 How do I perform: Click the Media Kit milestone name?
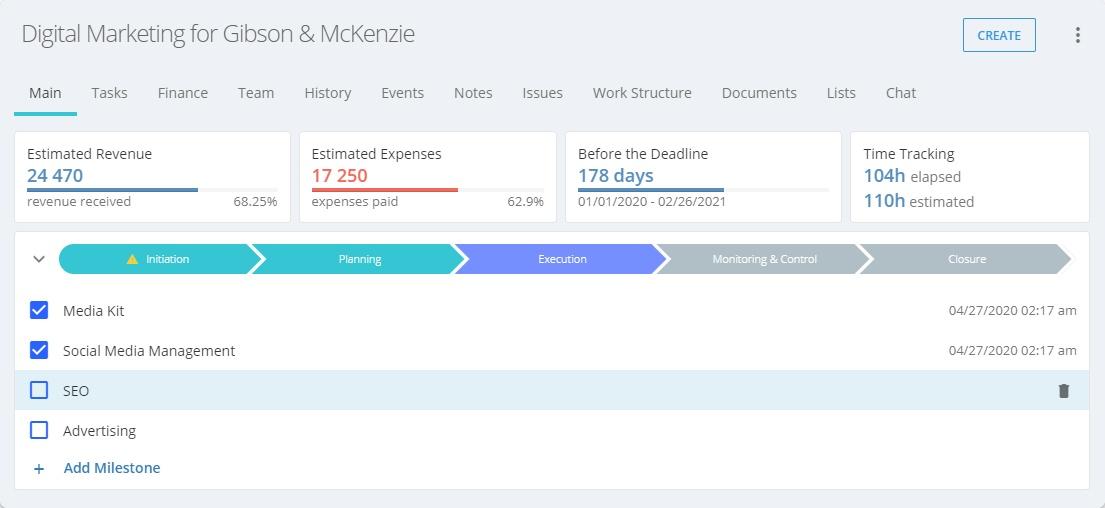[x=94, y=311]
